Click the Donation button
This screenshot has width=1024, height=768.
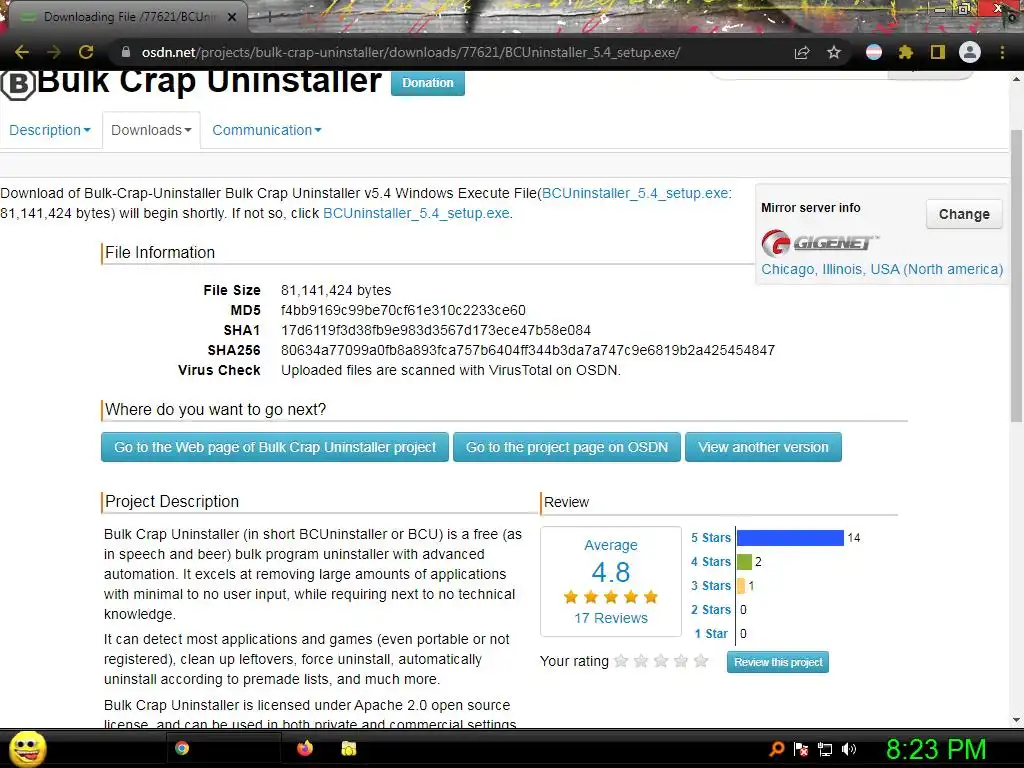[x=428, y=83]
